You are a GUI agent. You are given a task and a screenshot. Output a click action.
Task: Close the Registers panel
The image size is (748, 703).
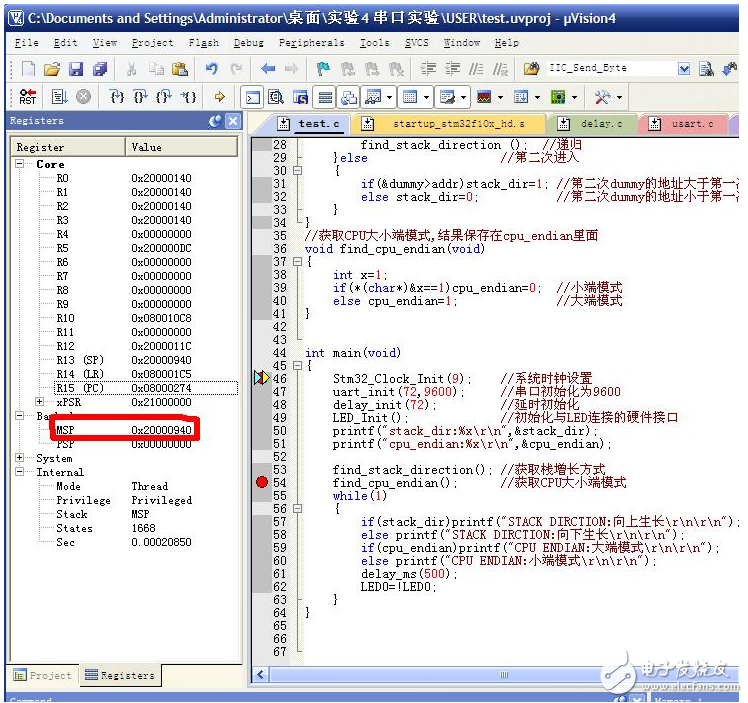(x=233, y=121)
